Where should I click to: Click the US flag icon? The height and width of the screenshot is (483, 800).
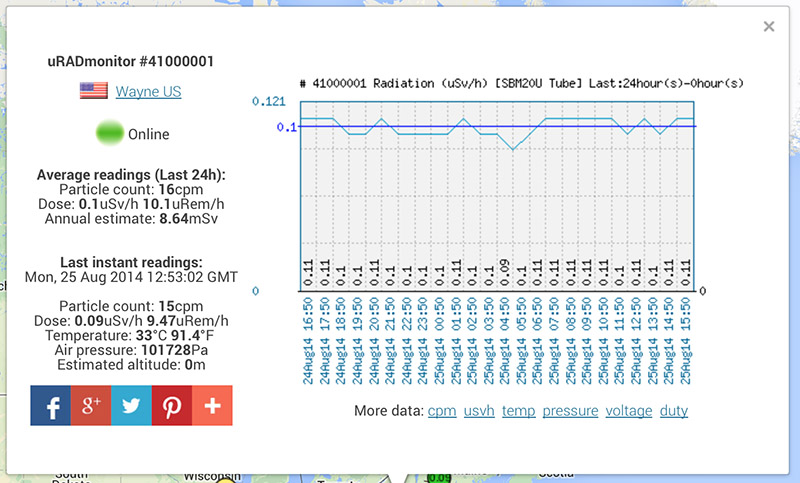tap(94, 92)
